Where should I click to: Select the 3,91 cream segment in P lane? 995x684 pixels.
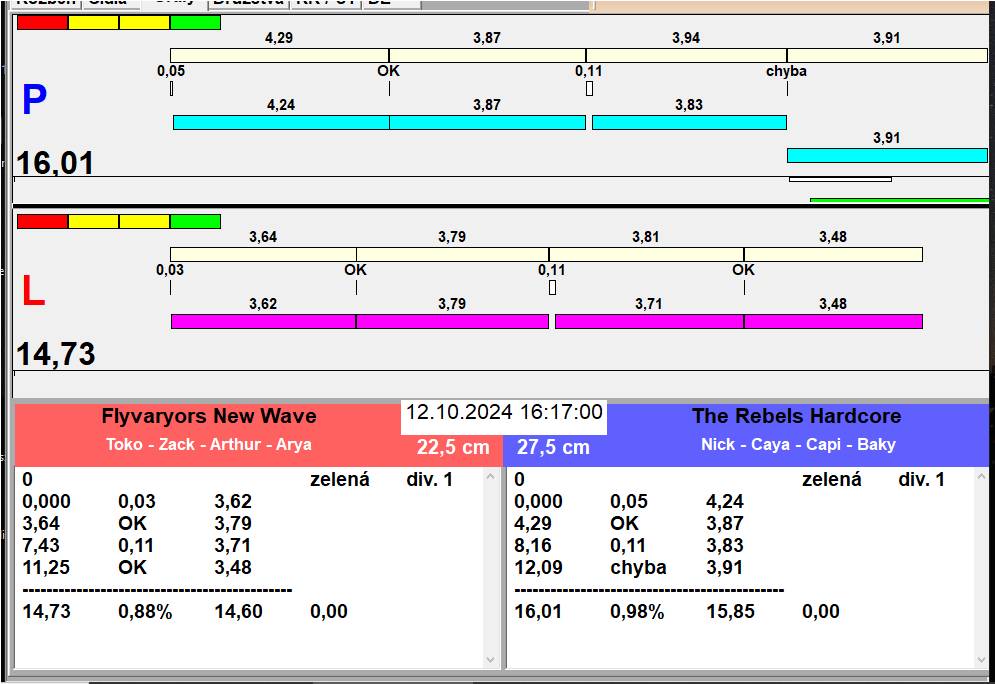coord(887,55)
